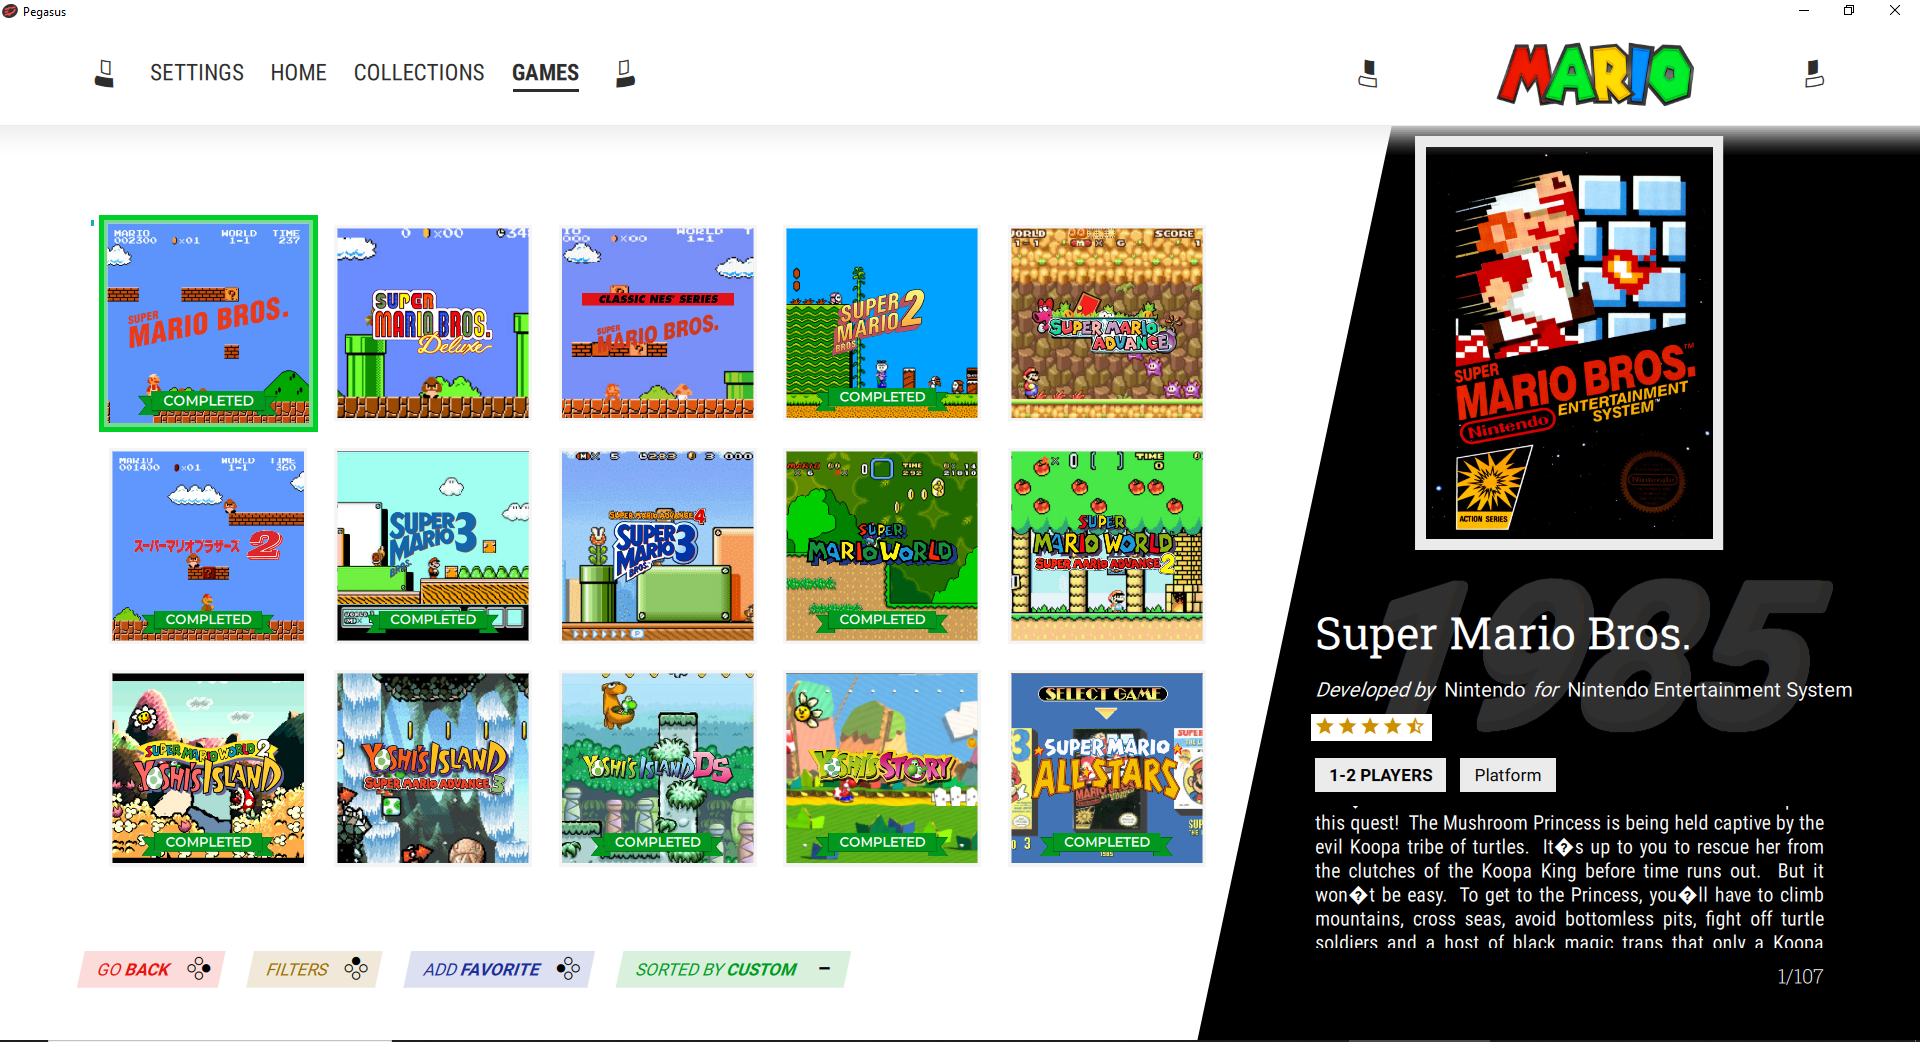Select the Super Mario World Advance 2 tile
This screenshot has width=1920, height=1042.
pos(1107,546)
